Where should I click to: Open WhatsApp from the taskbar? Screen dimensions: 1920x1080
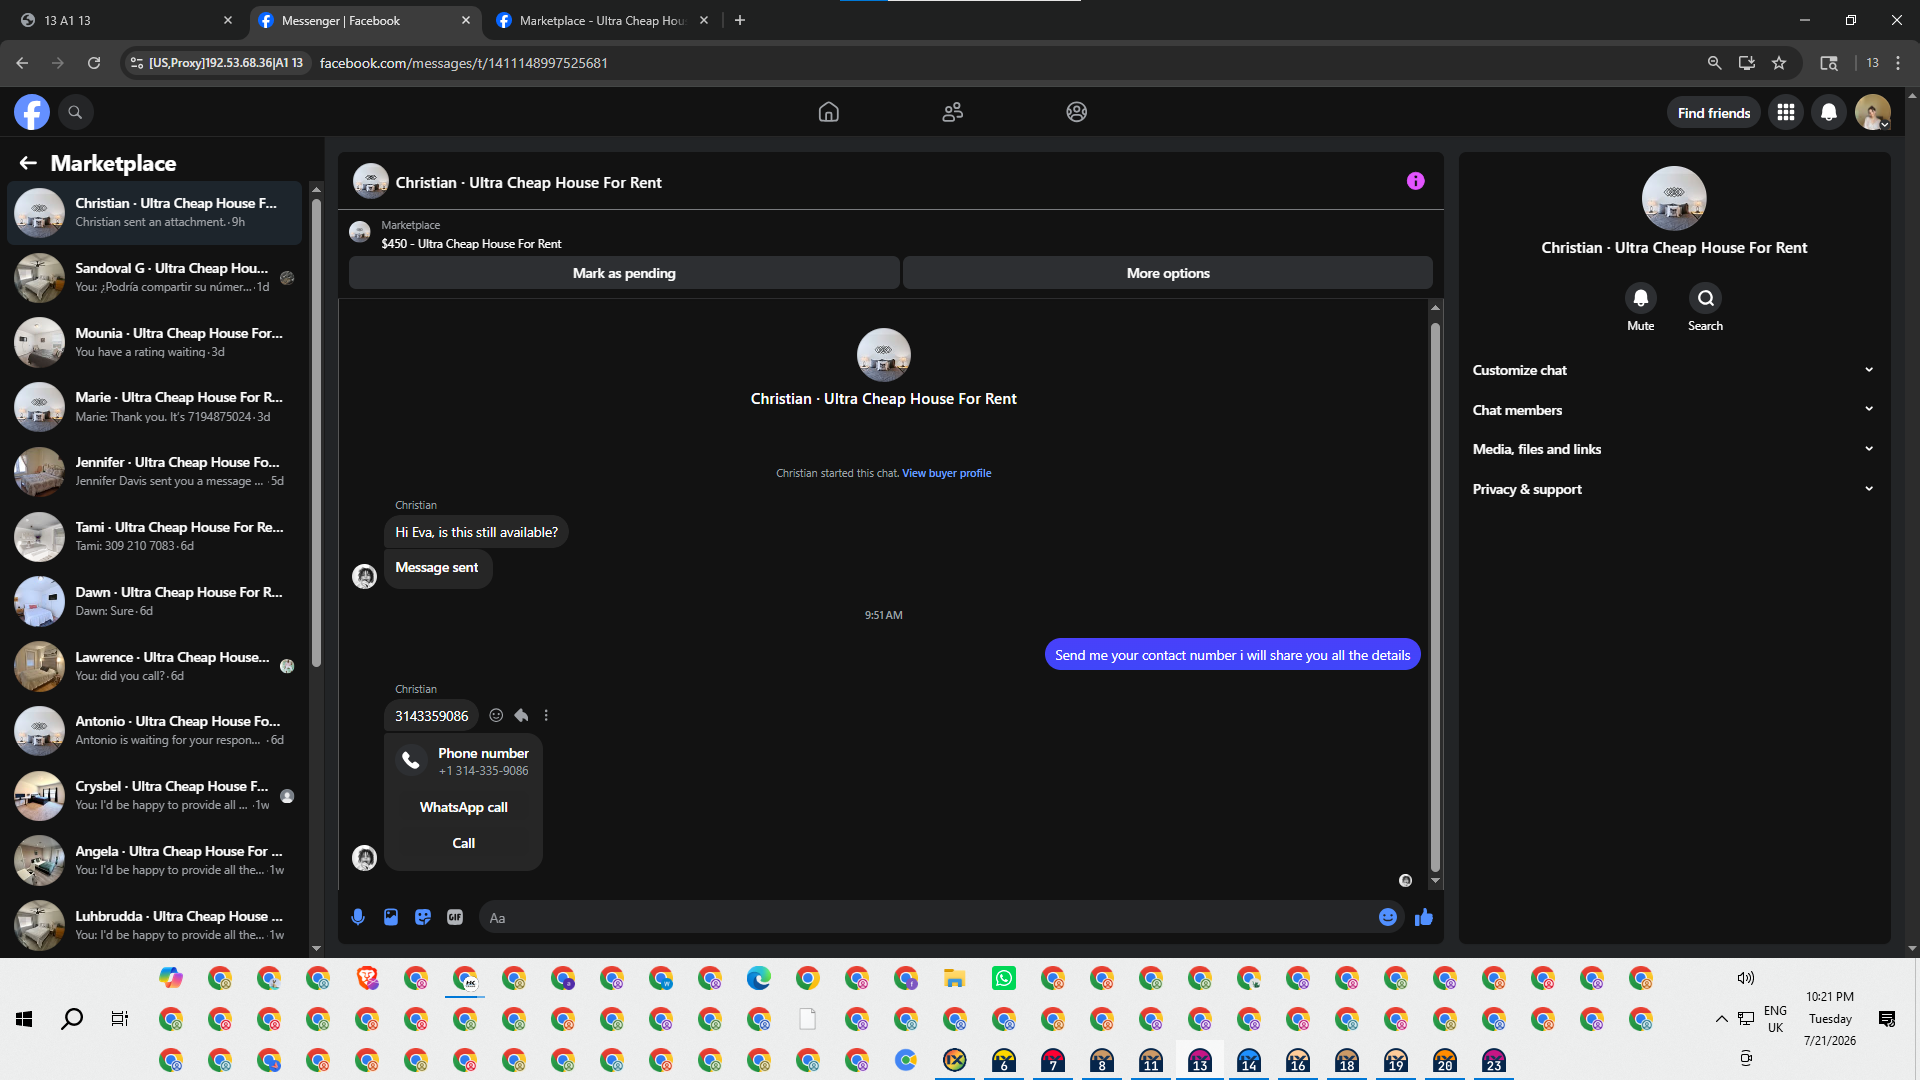point(1004,978)
